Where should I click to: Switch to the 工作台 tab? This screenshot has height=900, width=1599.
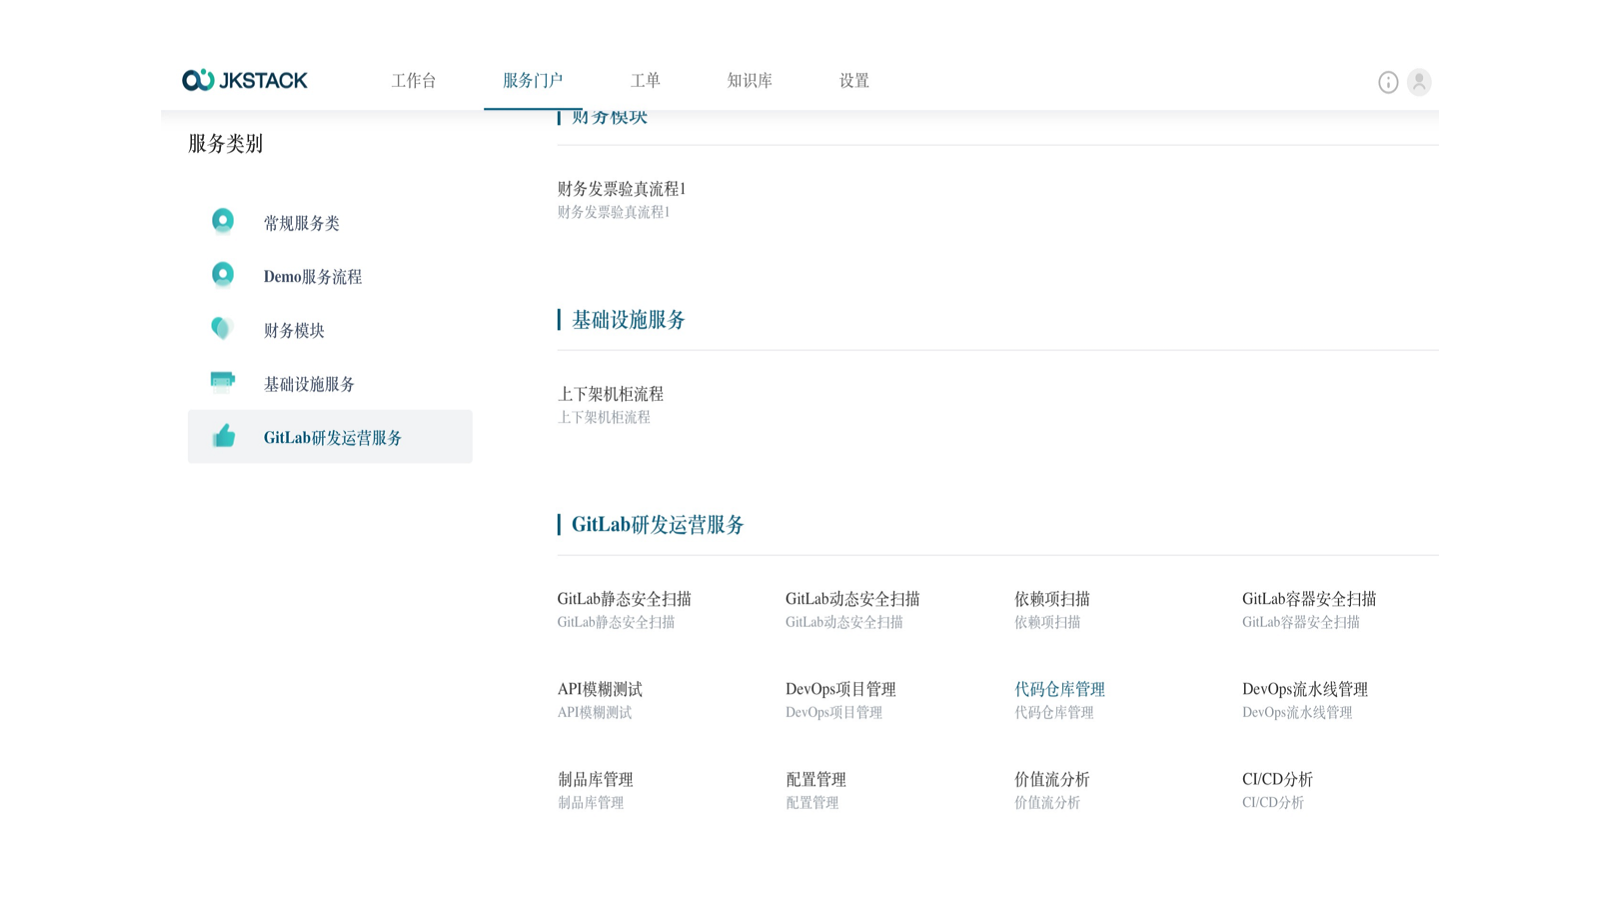point(413,81)
